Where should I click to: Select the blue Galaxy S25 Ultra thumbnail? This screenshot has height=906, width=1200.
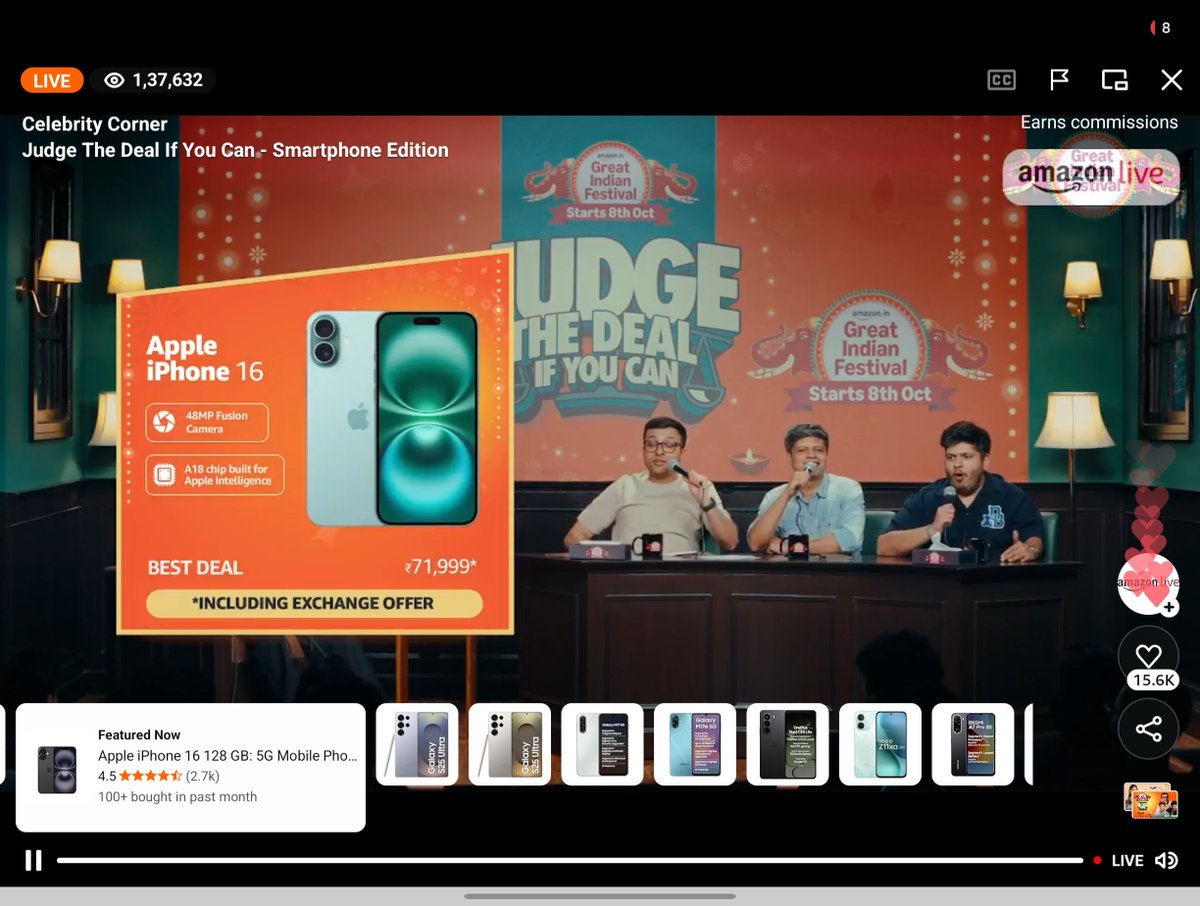click(417, 744)
